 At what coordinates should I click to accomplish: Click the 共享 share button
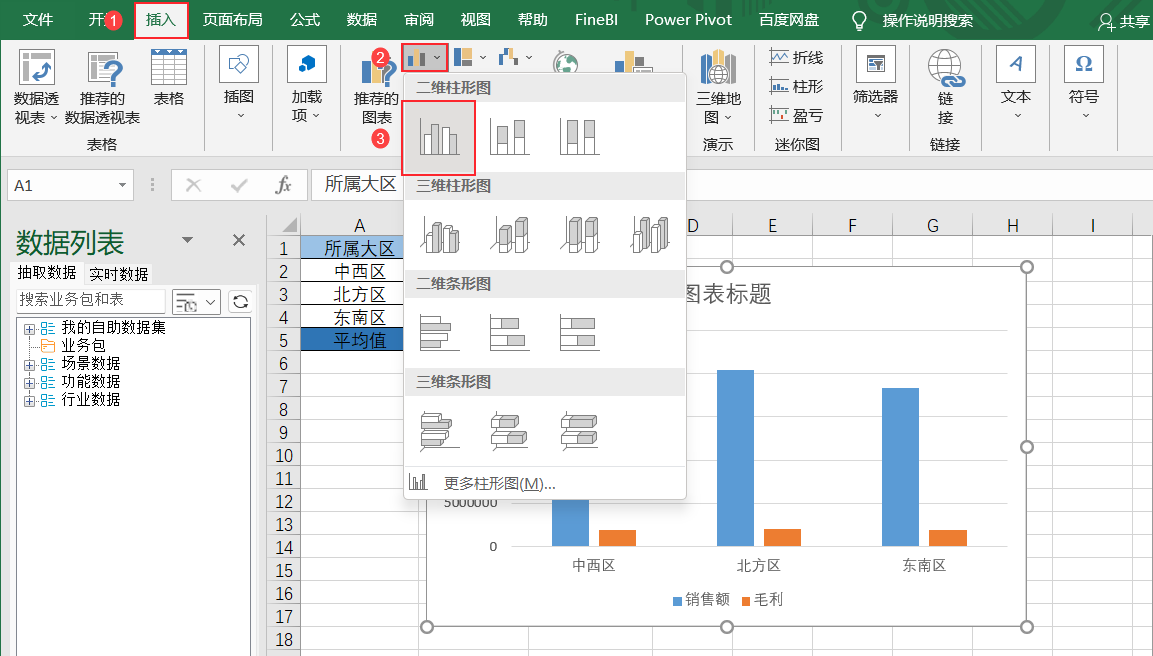(1124, 22)
